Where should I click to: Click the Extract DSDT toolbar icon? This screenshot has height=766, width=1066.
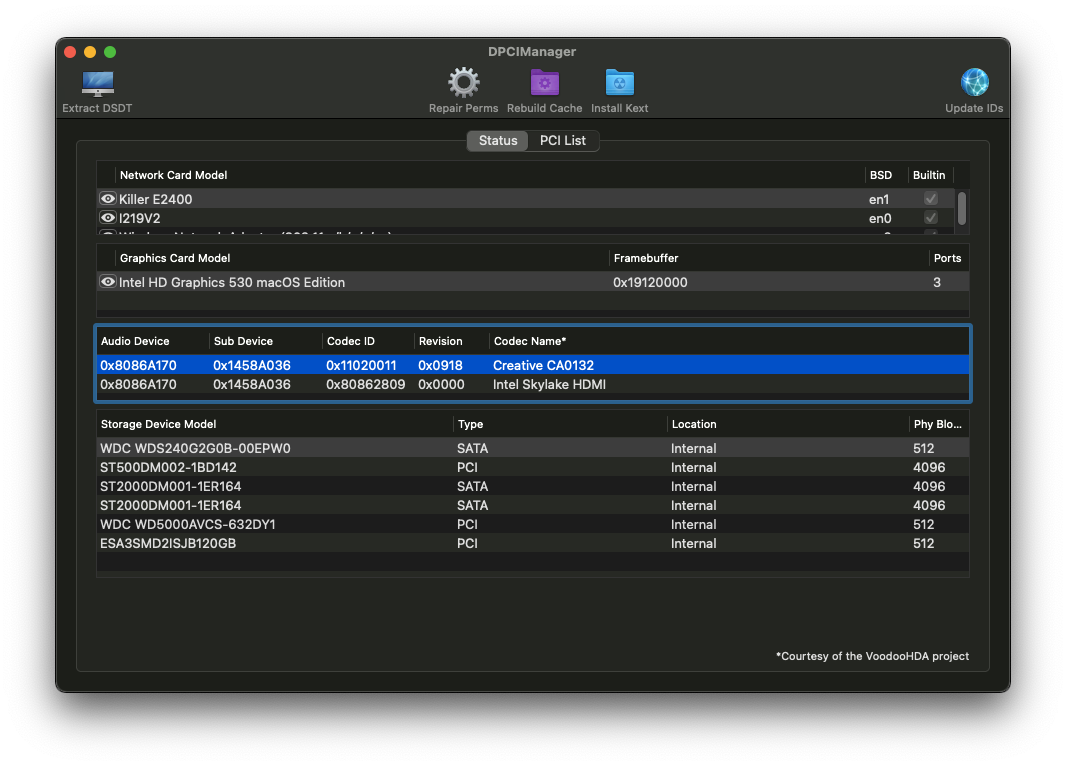97,84
